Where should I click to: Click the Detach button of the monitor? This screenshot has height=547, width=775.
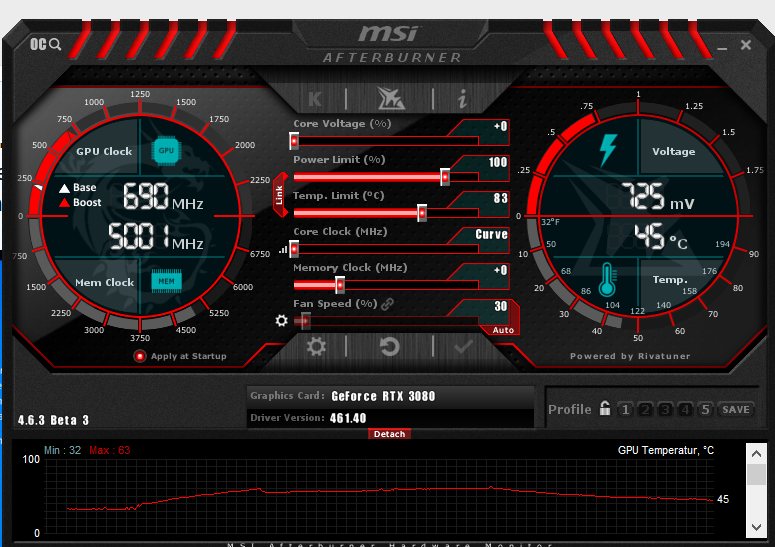click(389, 434)
